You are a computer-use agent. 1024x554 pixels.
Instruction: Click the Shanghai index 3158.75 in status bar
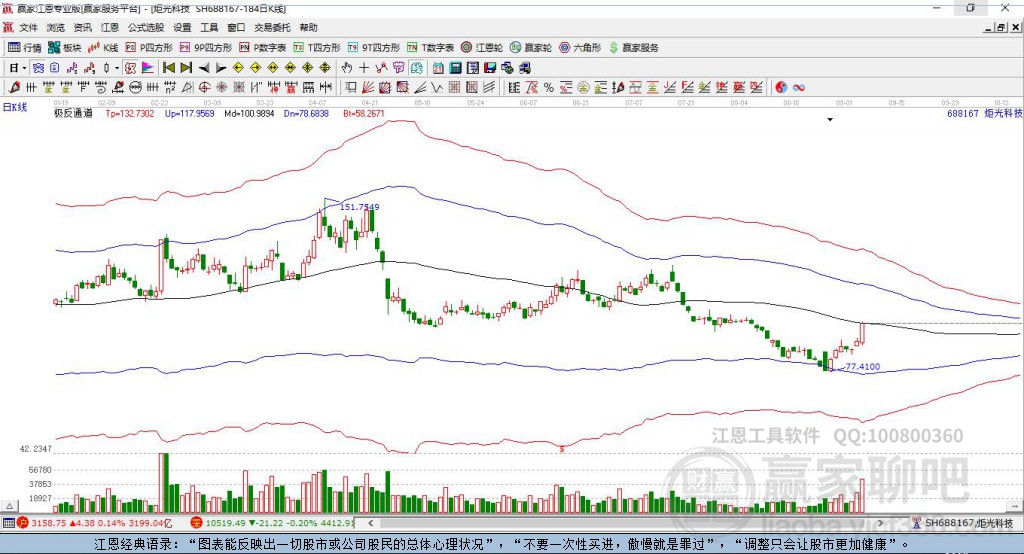pyautogui.click(x=48, y=523)
